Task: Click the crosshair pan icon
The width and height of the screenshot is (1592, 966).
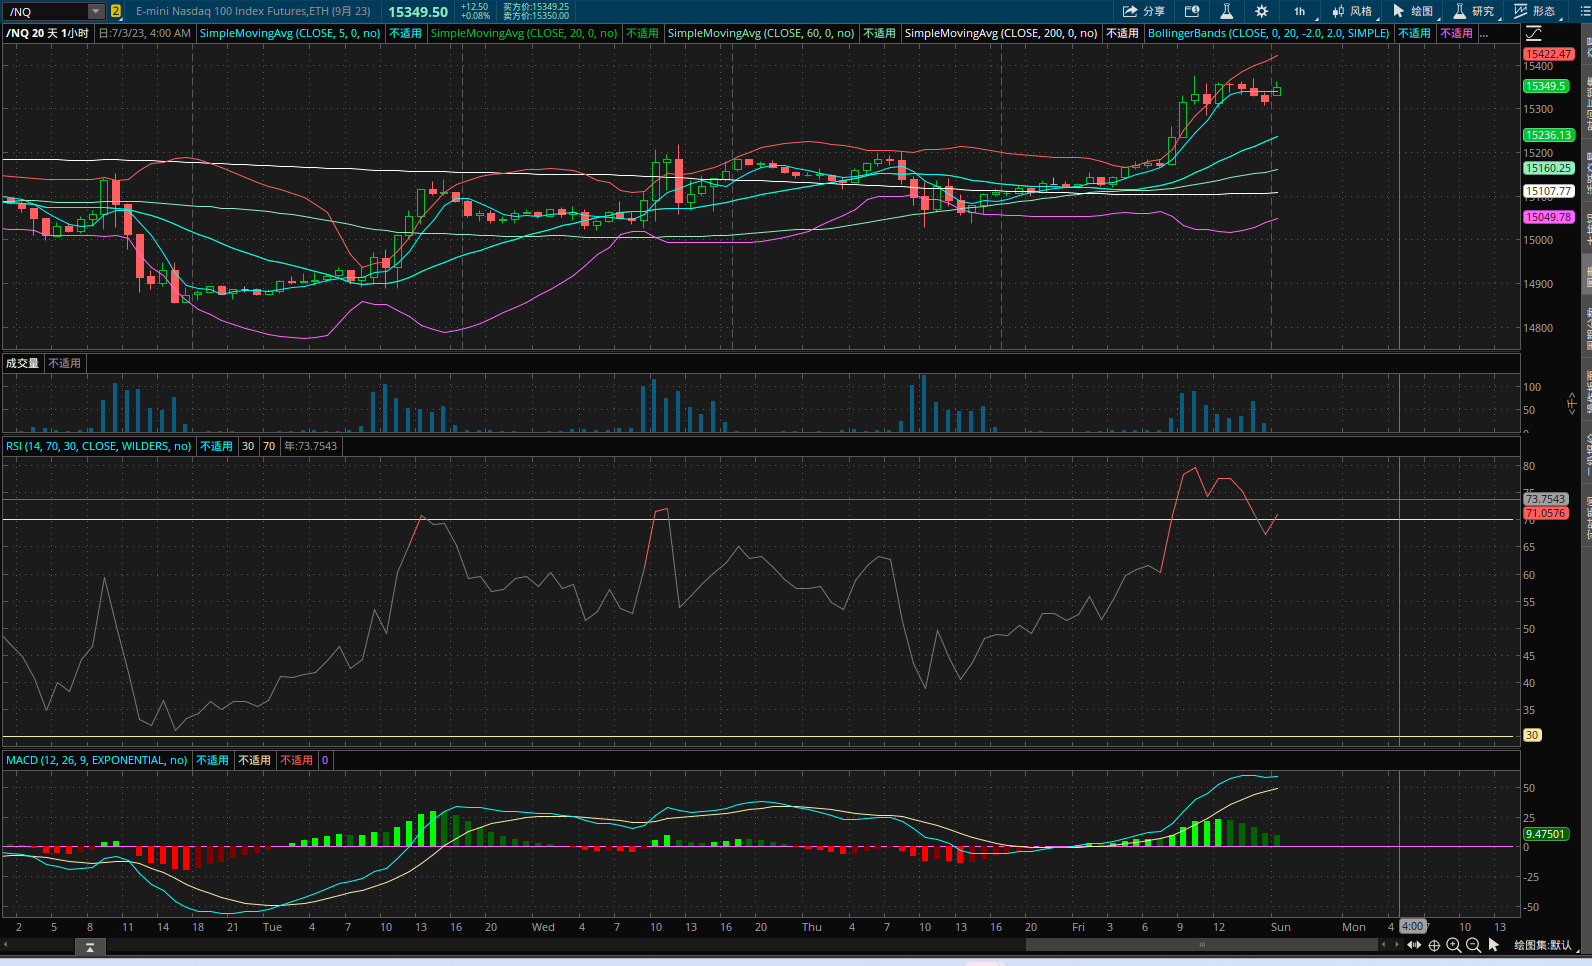Action: tap(1434, 945)
